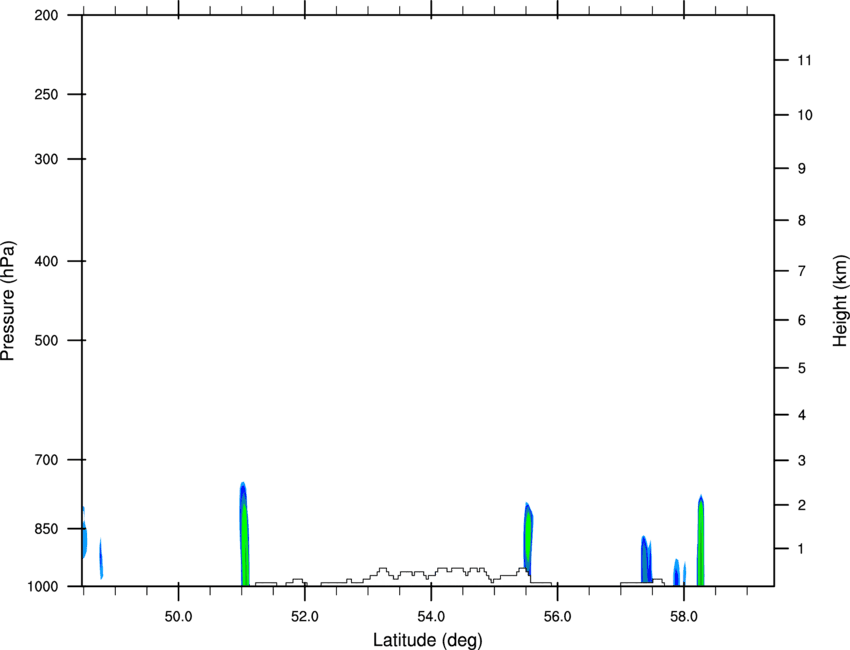The width and height of the screenshot is (850, 650).
Task: Select the 850 pressure tick label
Action: point(46,529)
